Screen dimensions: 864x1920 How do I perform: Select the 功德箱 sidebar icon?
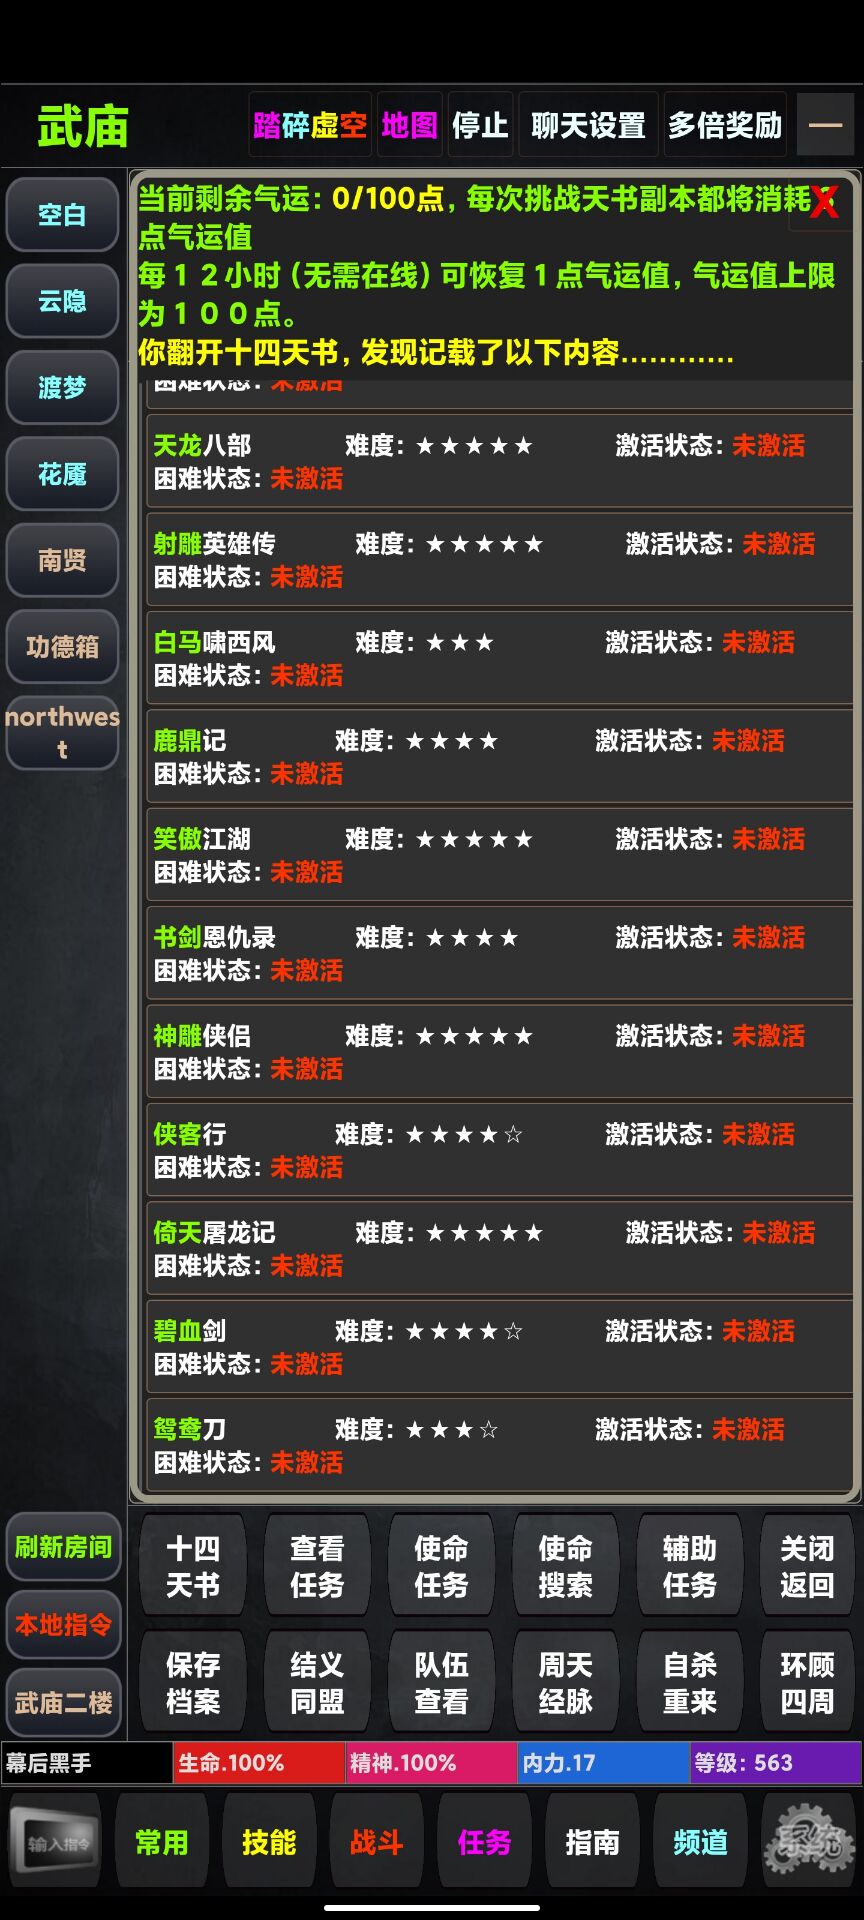pyautogui.click(x=62, y=648)
